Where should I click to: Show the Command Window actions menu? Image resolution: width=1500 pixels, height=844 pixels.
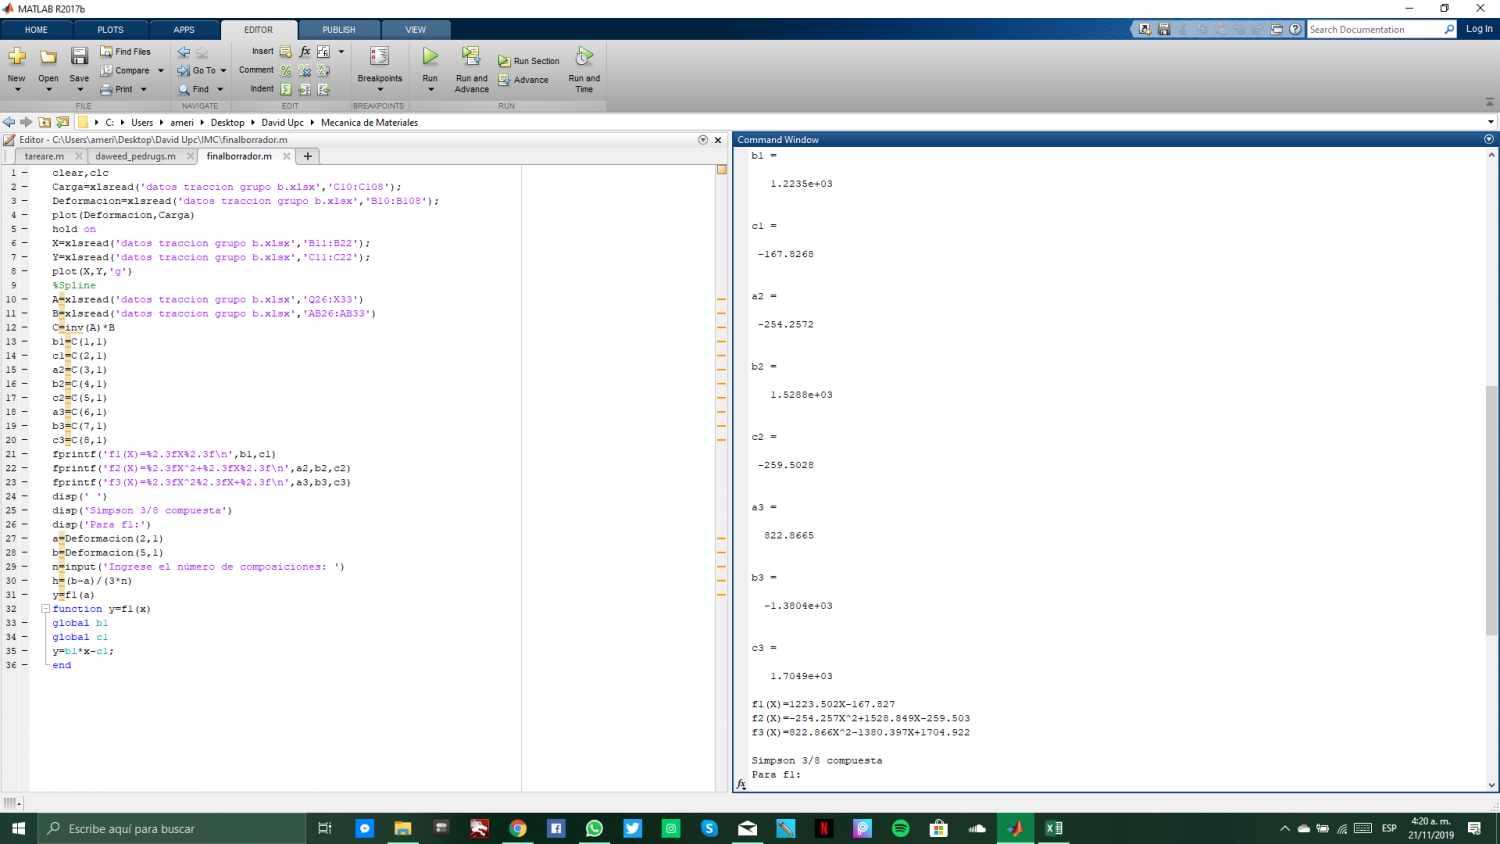pos(1489,140)
